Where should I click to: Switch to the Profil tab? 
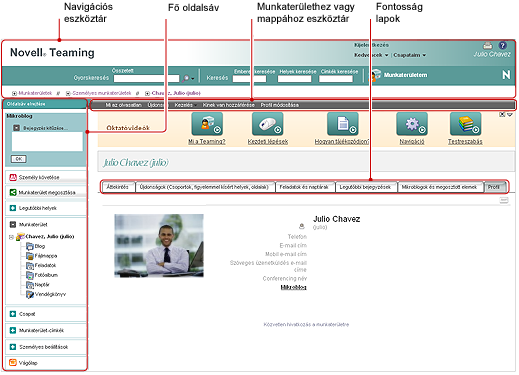tap(495, 187)
